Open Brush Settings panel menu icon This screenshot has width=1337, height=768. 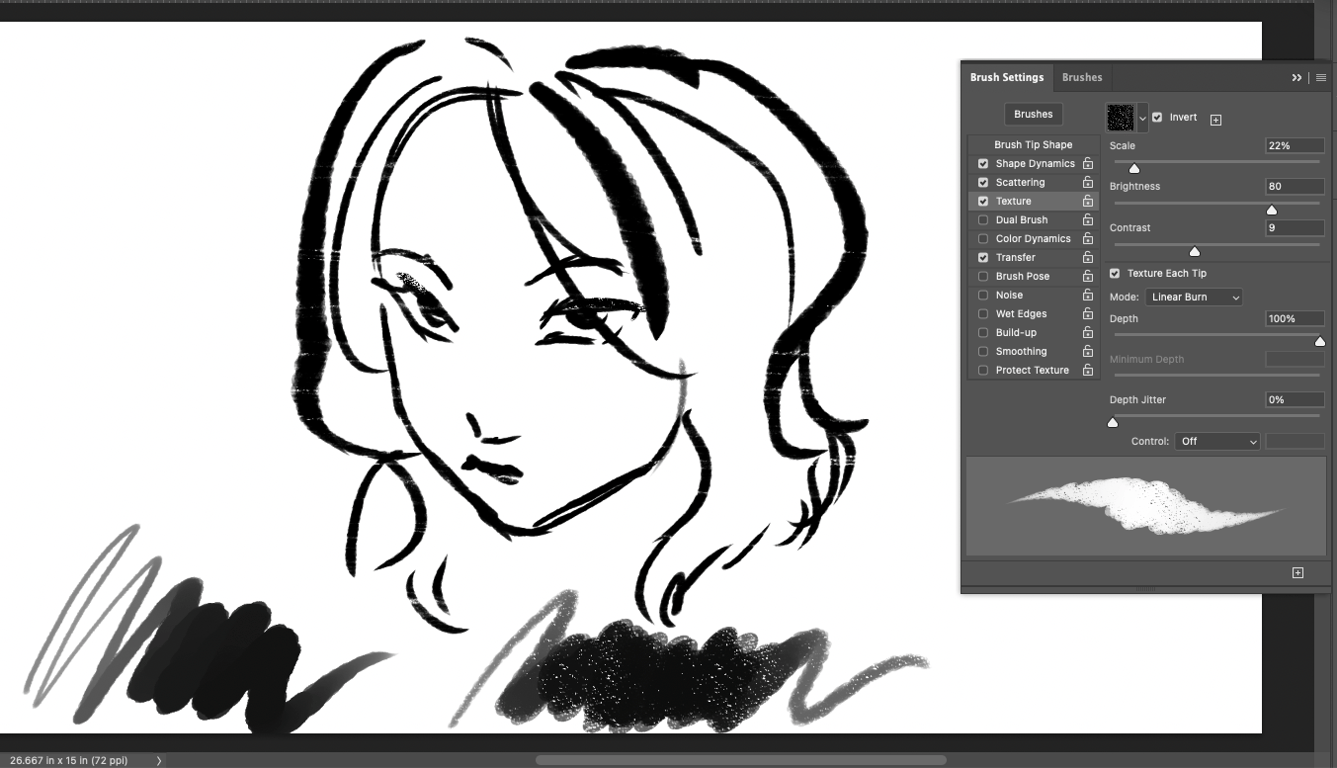pyautogui.click(x=1321, y=77)
